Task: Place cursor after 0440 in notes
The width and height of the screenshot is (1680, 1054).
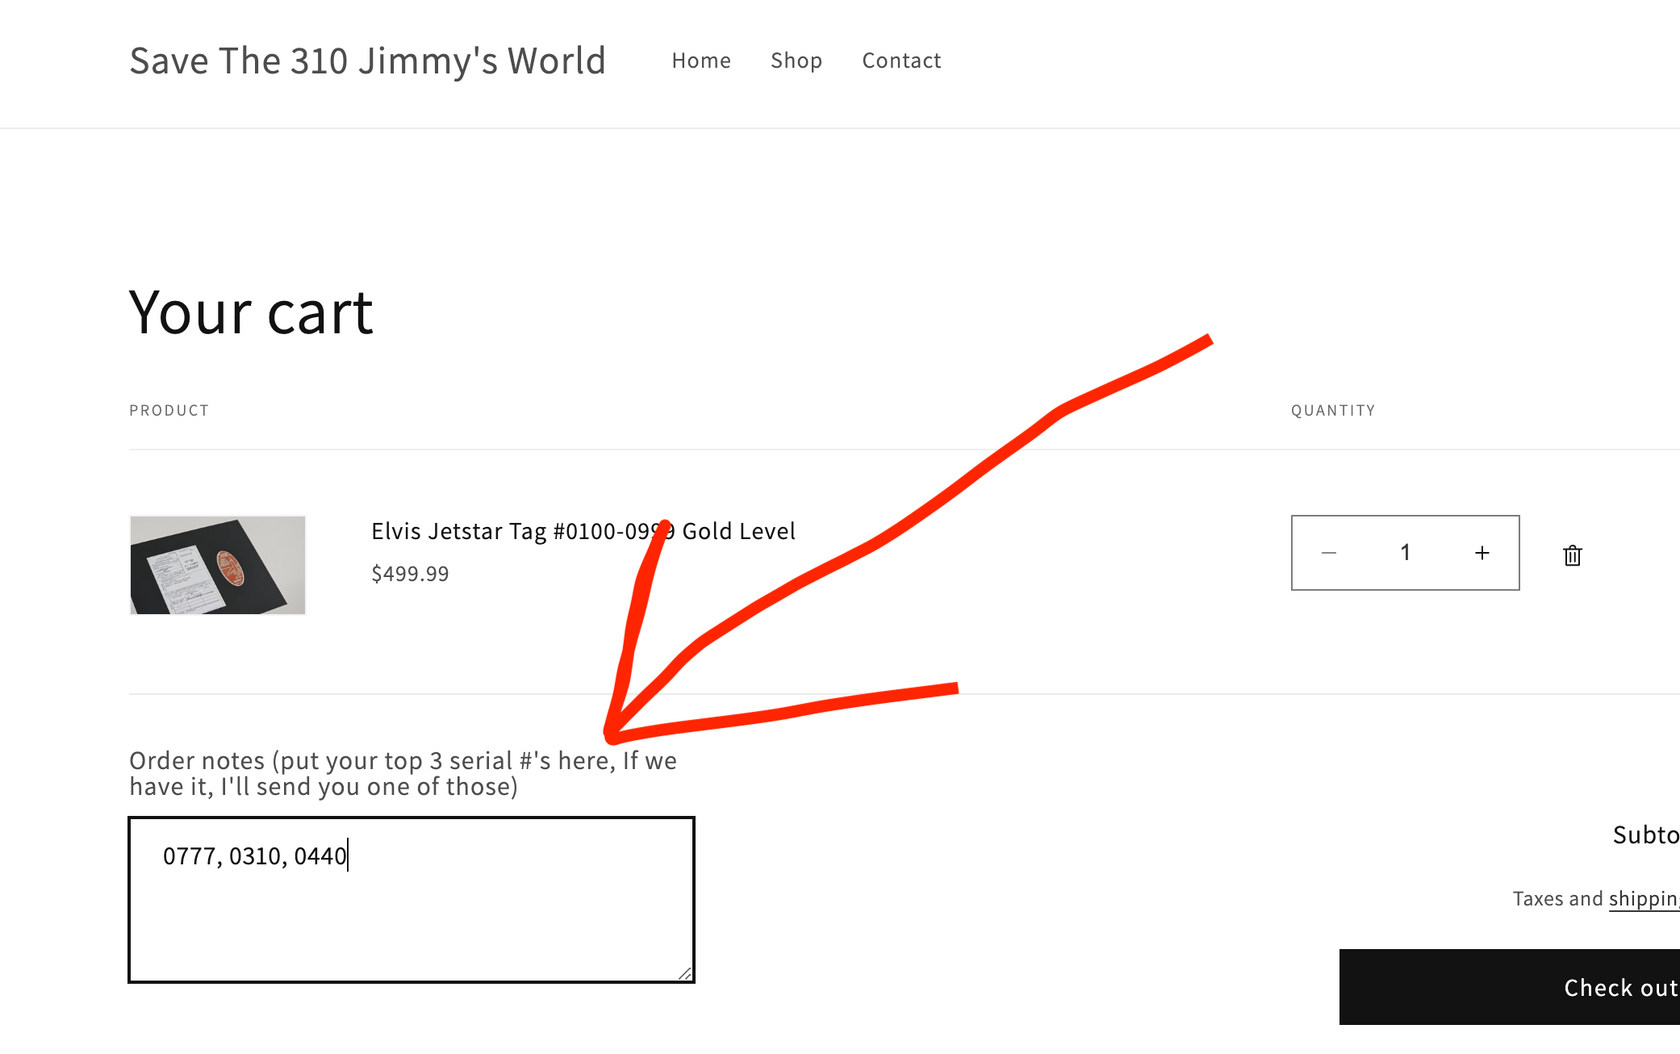Action: [349, 856]
